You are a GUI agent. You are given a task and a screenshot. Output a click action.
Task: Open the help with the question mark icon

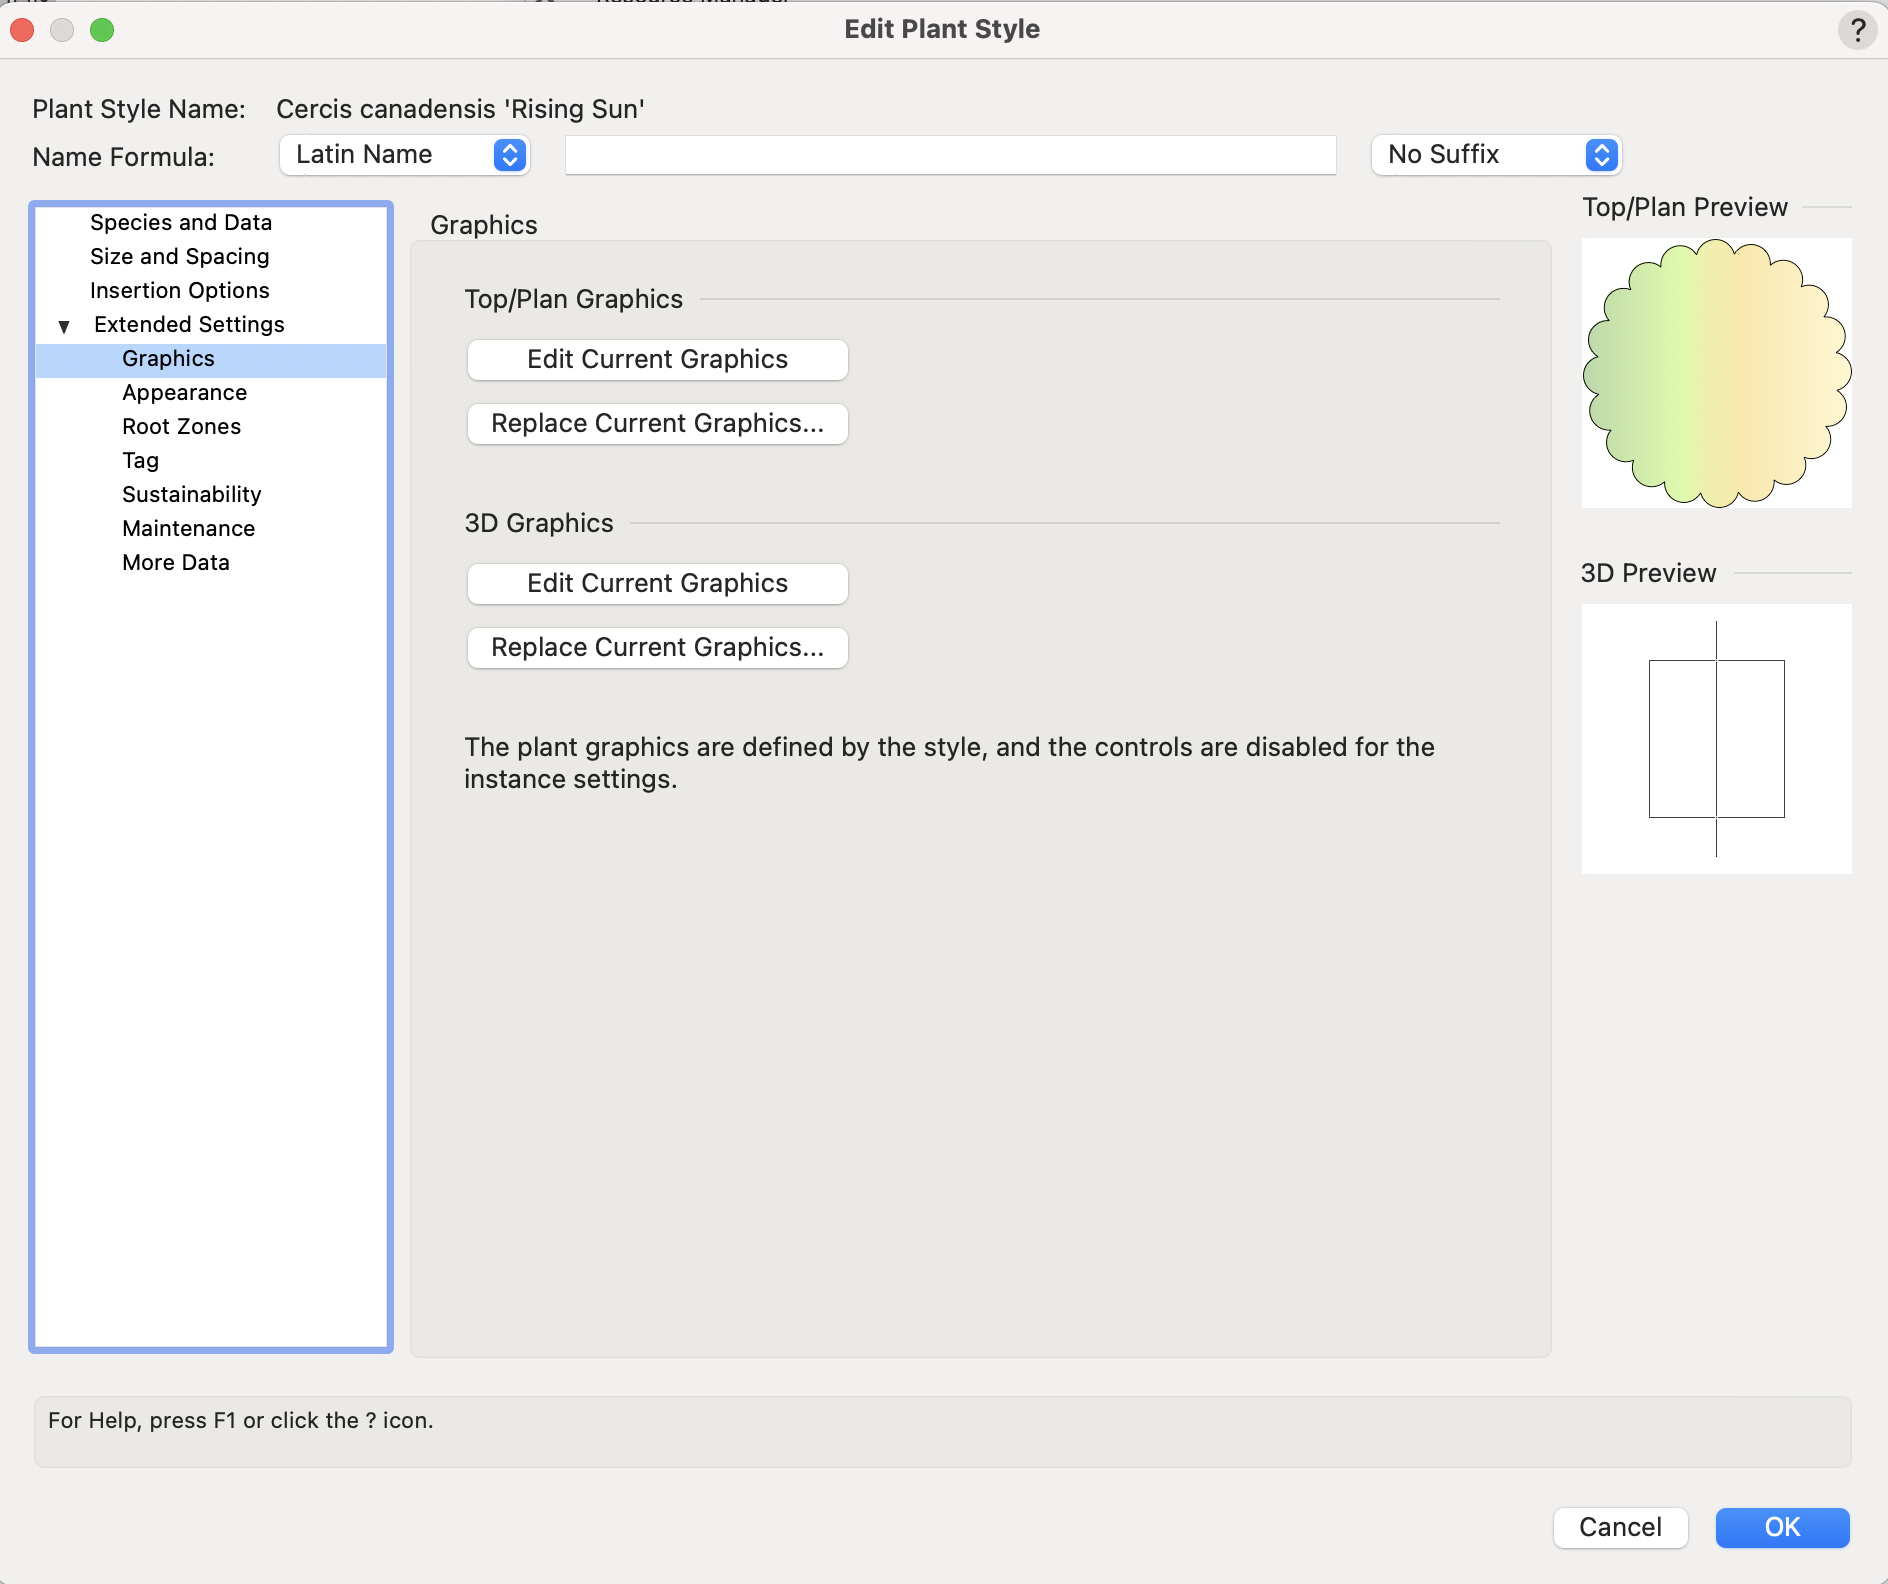click(x=1857, y=30)
